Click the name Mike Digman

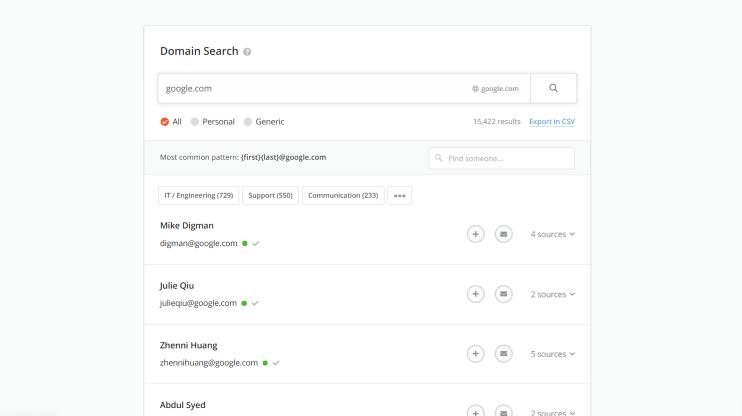click(186, 225)
